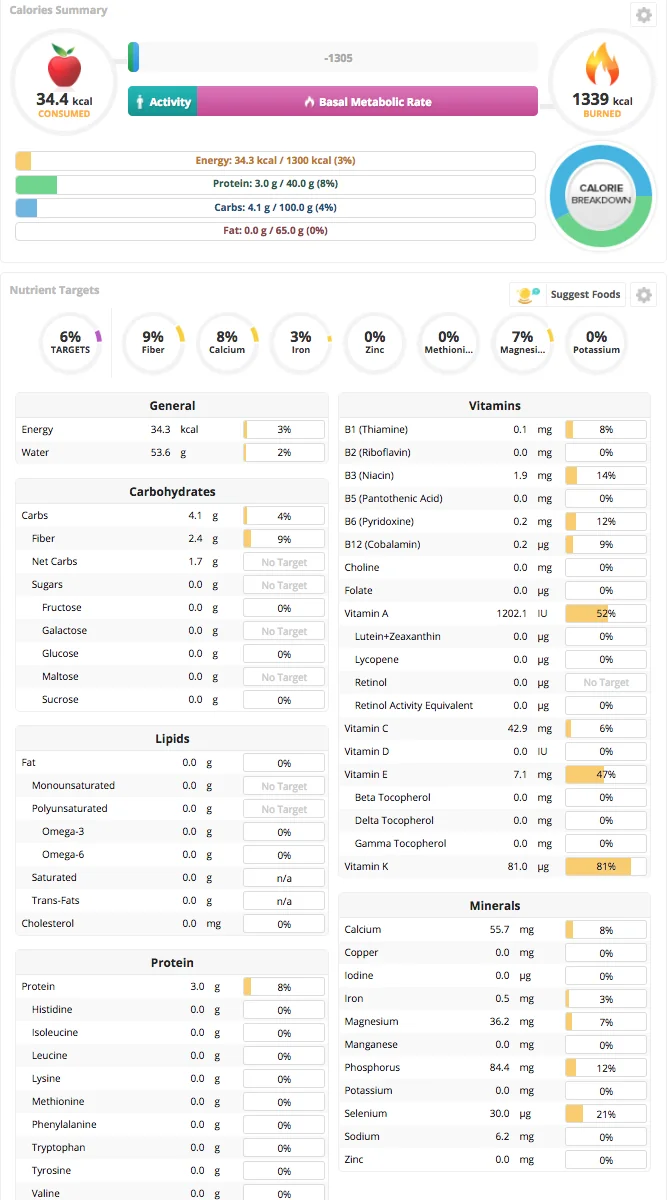Viewport: 671px width, 1200px height.
Task: Click the Activity segment of burned bar
Action: coord(162,102)
